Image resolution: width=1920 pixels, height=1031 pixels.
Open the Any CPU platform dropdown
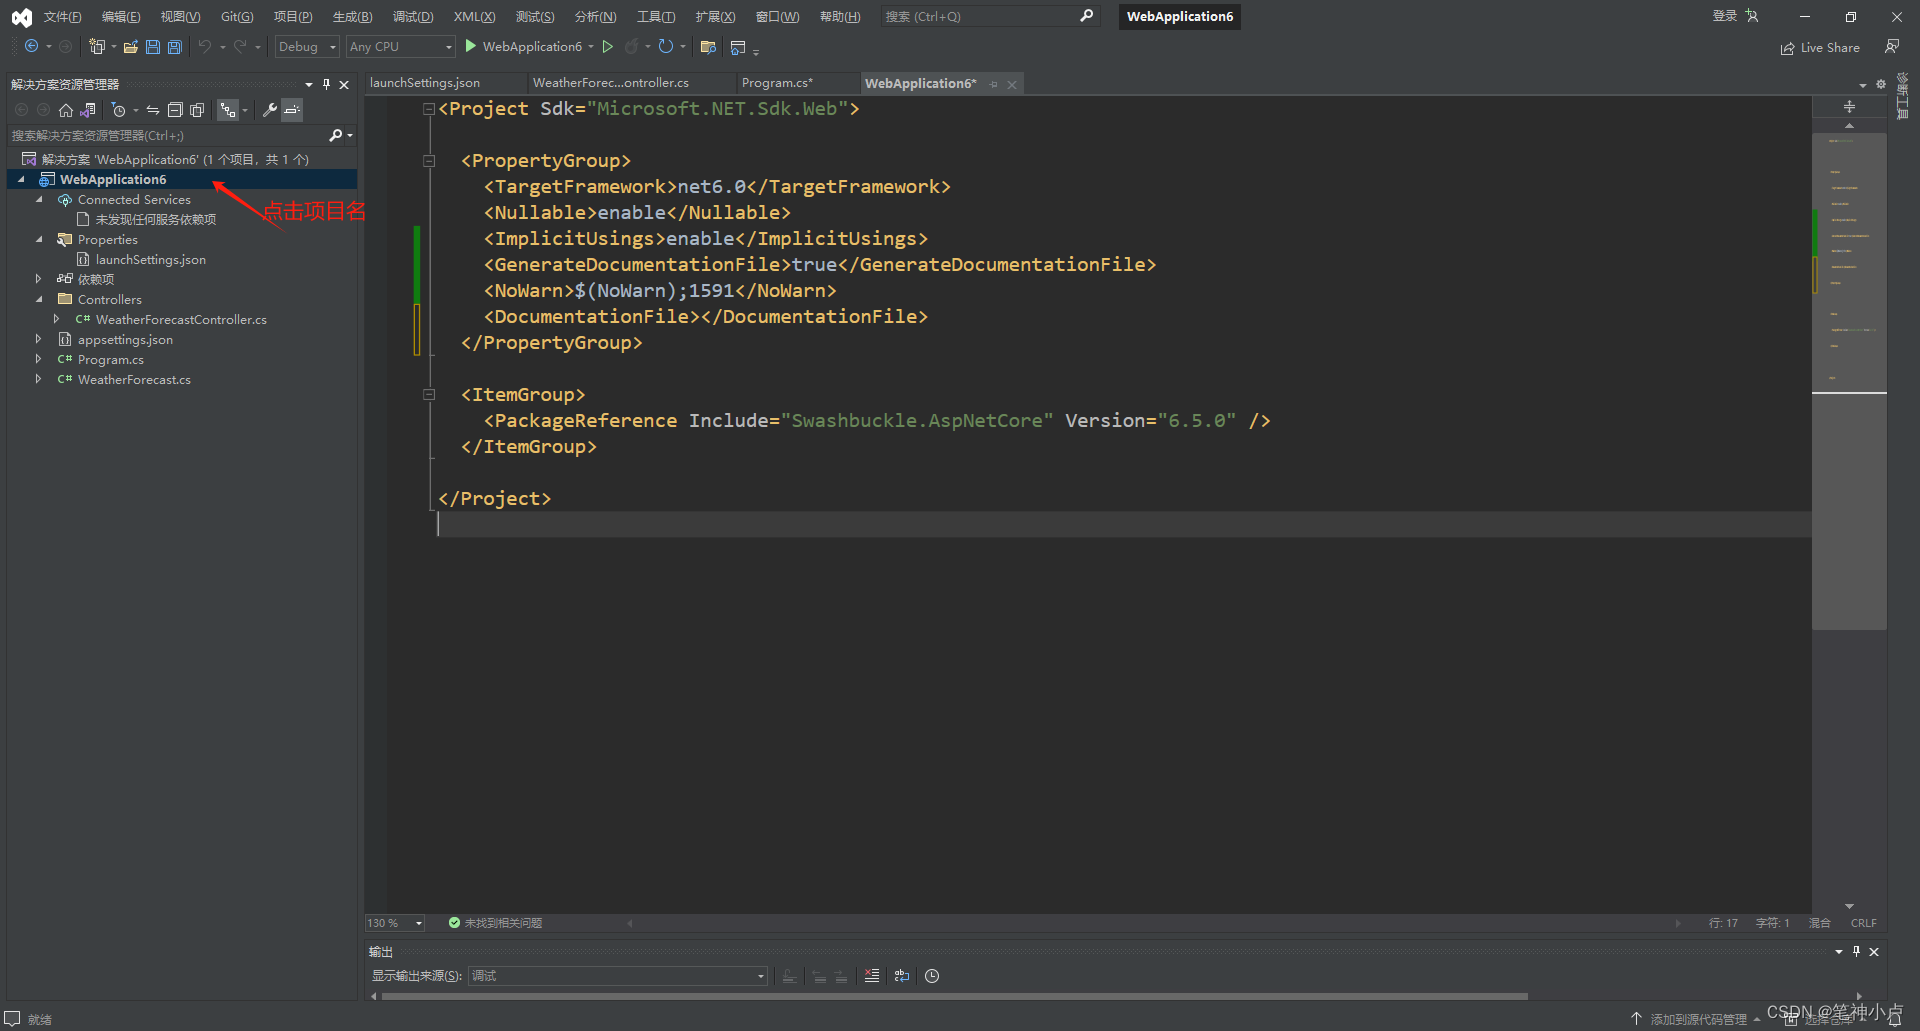399,46
